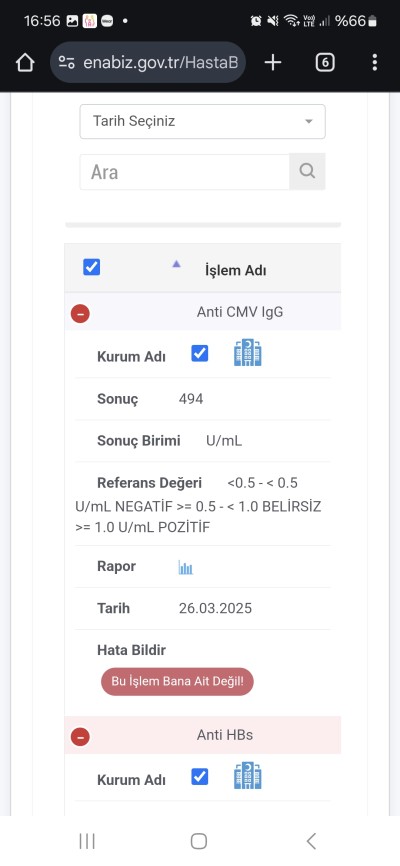Tap the Android back navigation button
The image size is (400, 866).
pyautogui.click(x=311, y=841)
